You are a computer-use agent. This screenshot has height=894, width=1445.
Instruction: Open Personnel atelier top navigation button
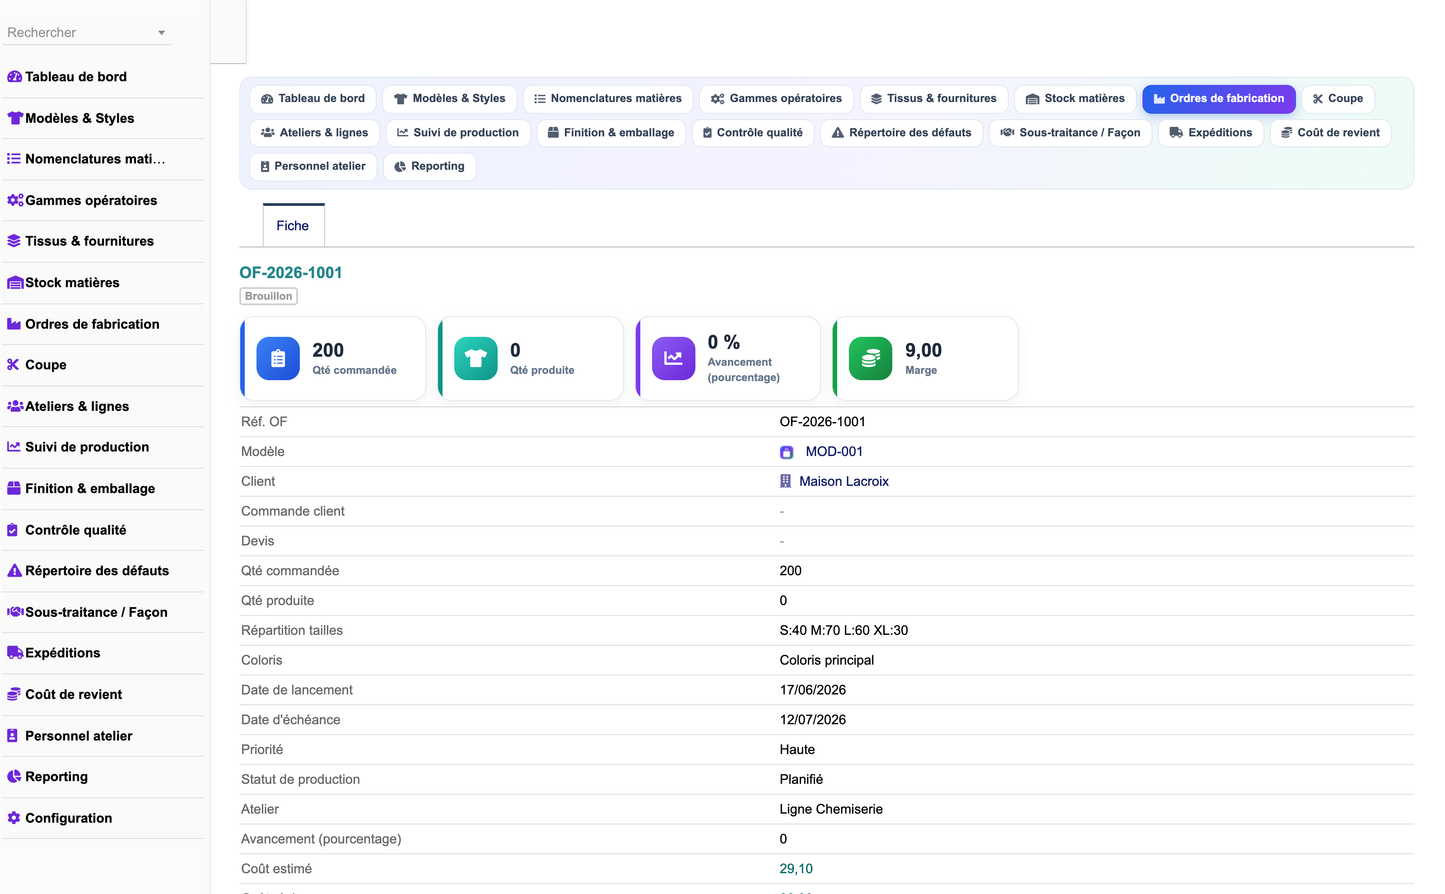pyautogui.click(x=313, y=167)
